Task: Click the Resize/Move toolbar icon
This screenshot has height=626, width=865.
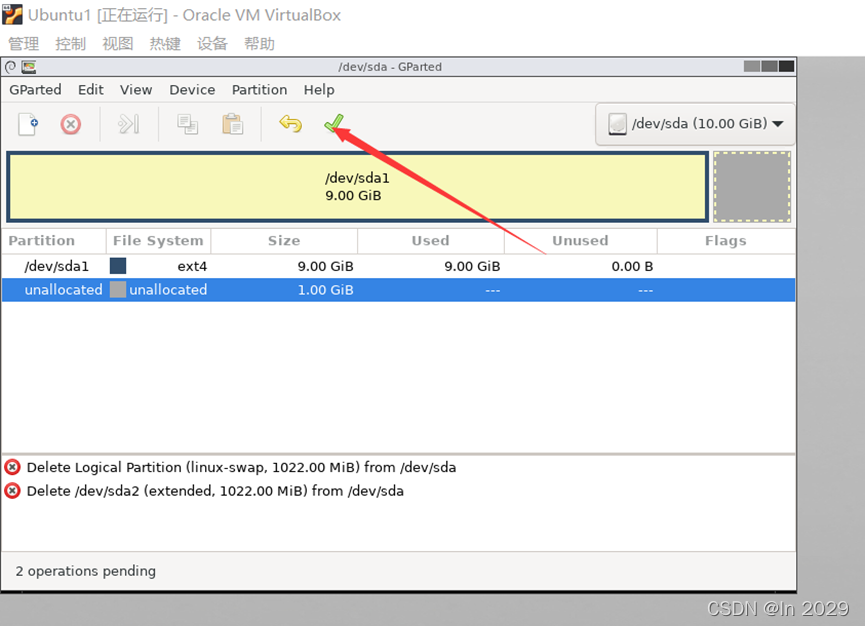Action: click(129, 124)
